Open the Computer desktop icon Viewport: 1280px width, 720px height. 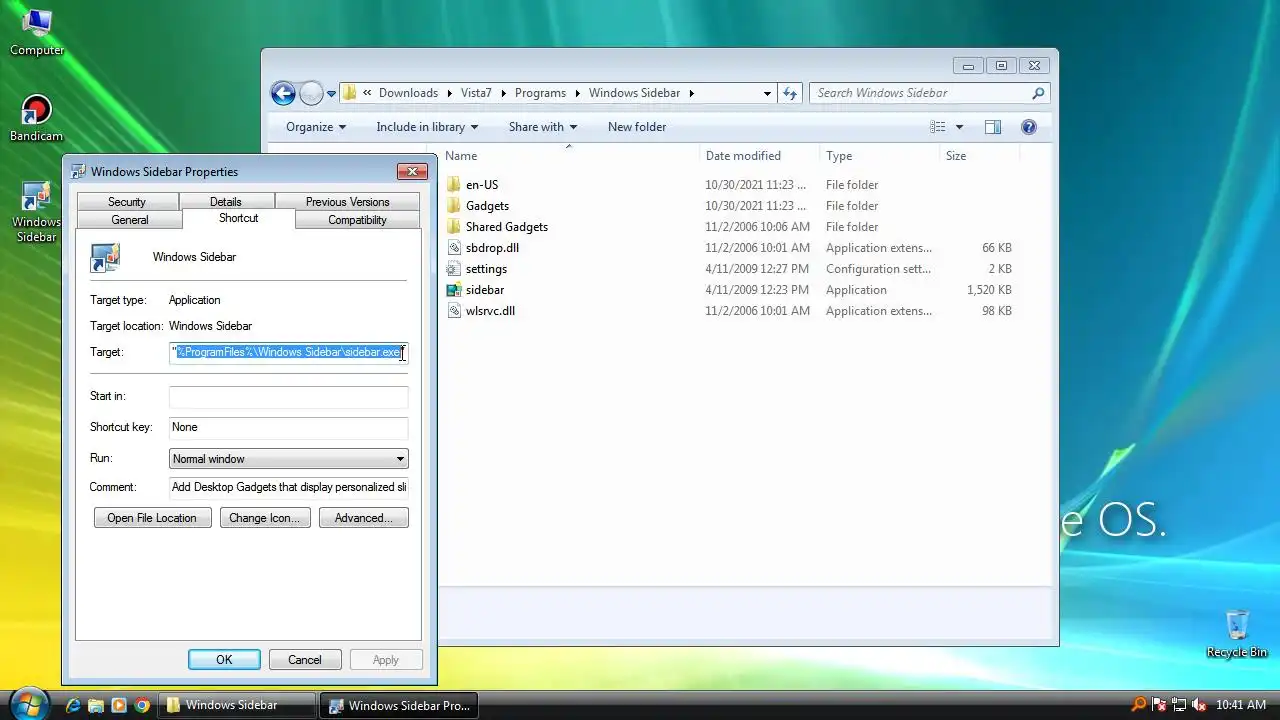pyautogui.click(x=37, y=30)
